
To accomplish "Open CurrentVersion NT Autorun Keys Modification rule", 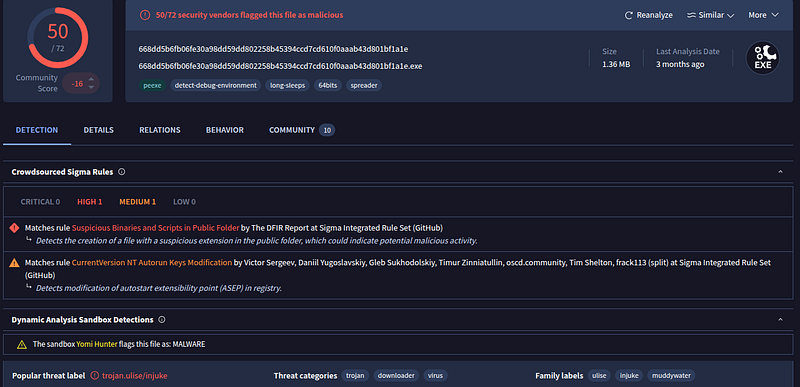I will 152,263.
